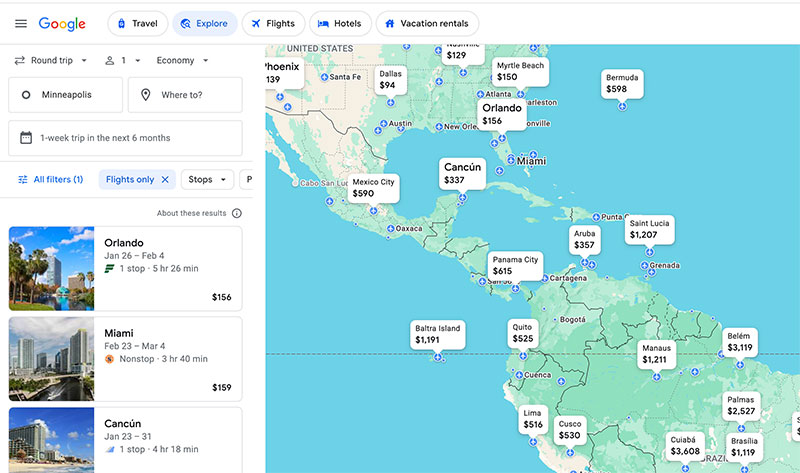Open the hamburger main menu
800x473 pixels.
(x=21, y=23)
